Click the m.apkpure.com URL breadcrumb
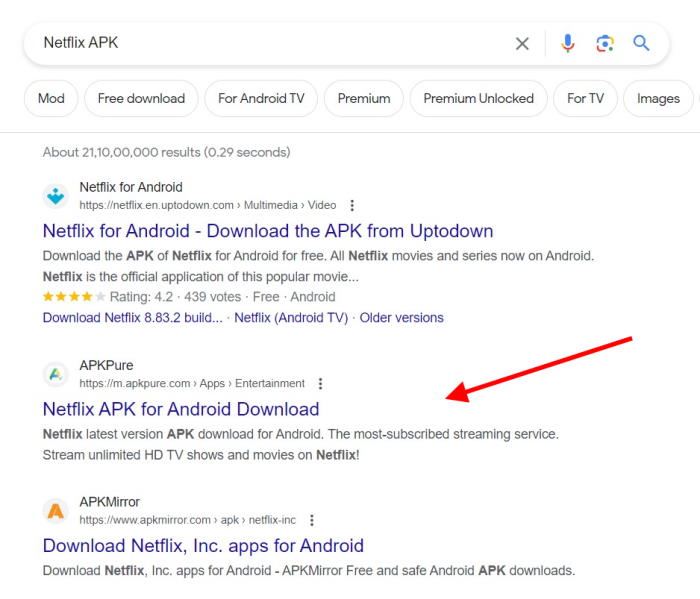 click(x=192, y=383)
